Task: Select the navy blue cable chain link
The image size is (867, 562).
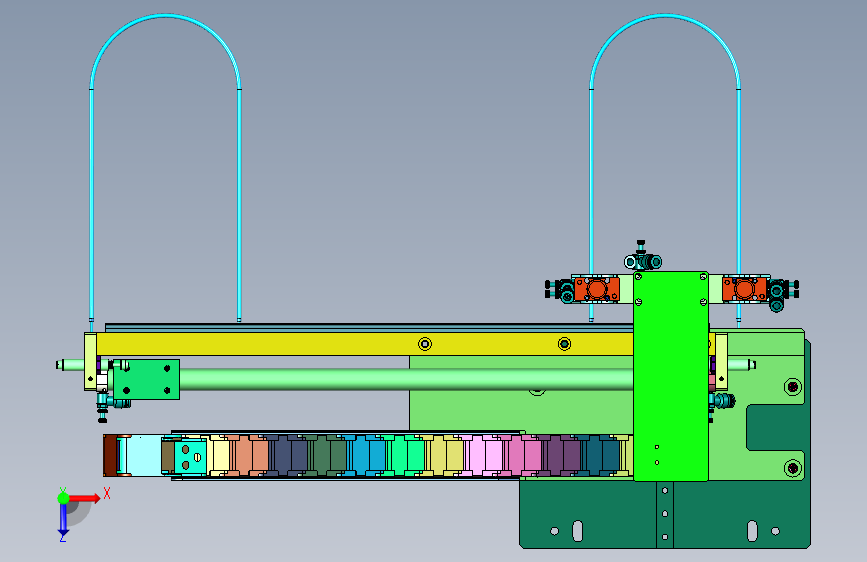Action: coord(288,455)
